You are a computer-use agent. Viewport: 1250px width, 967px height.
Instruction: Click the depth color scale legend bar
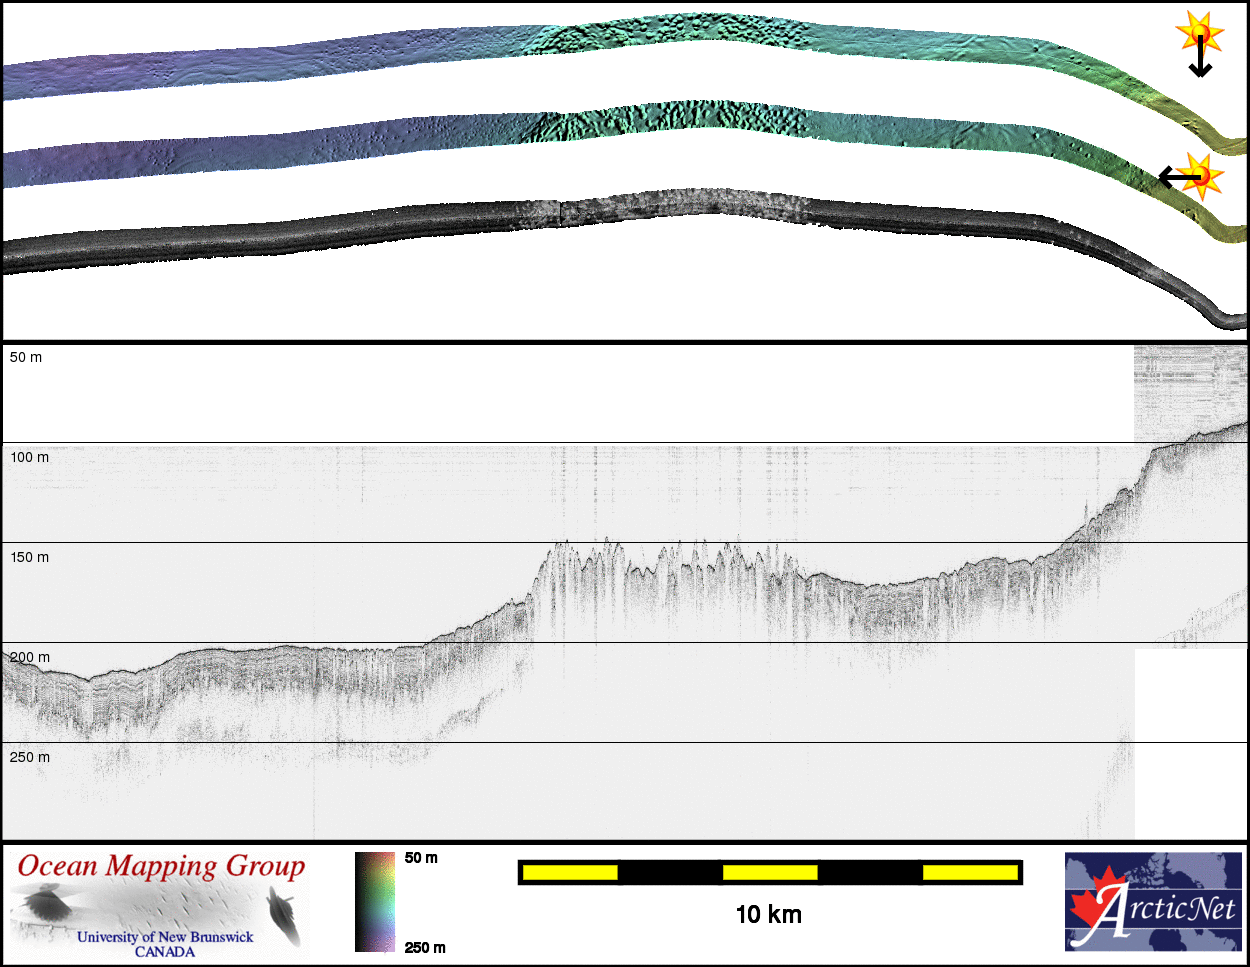click(375, 902)
